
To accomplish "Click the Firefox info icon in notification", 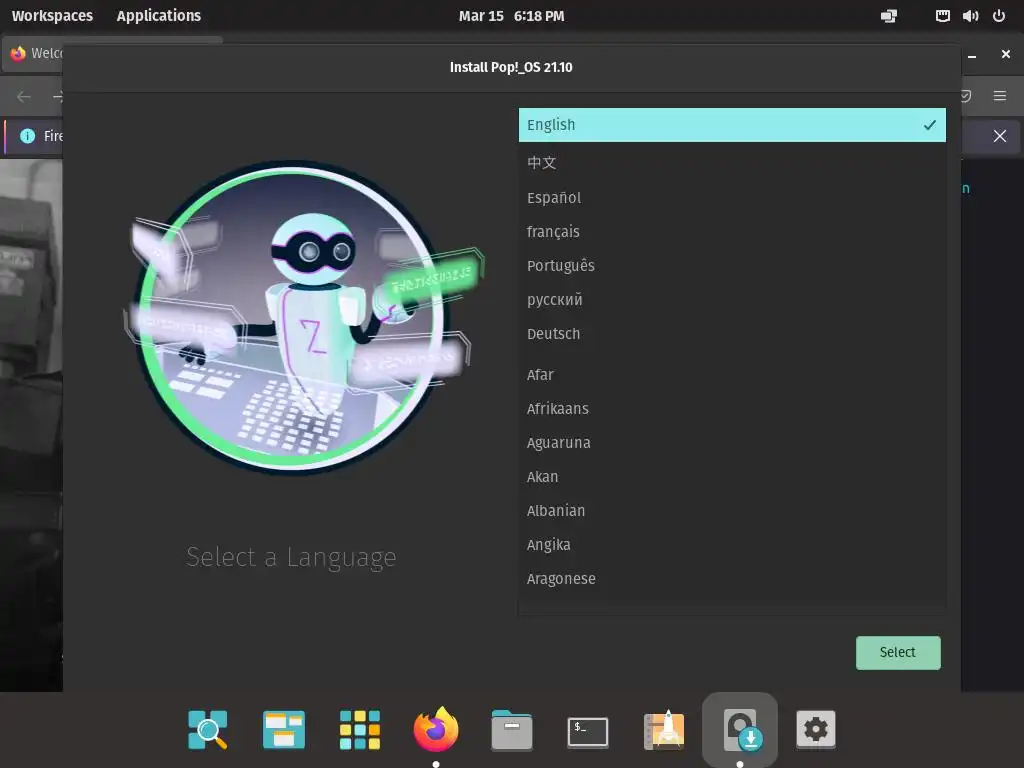I will click(27, 136).
